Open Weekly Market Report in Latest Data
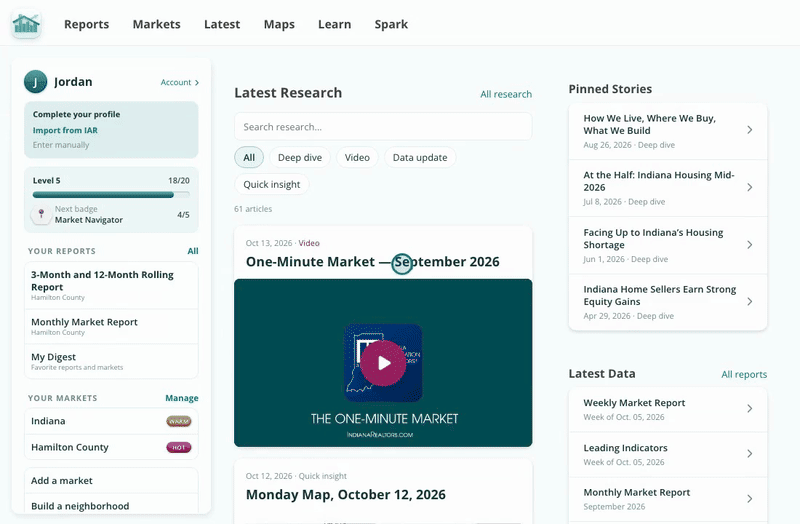This screenshot has width=800, height=524. click(x=668, y=409)
